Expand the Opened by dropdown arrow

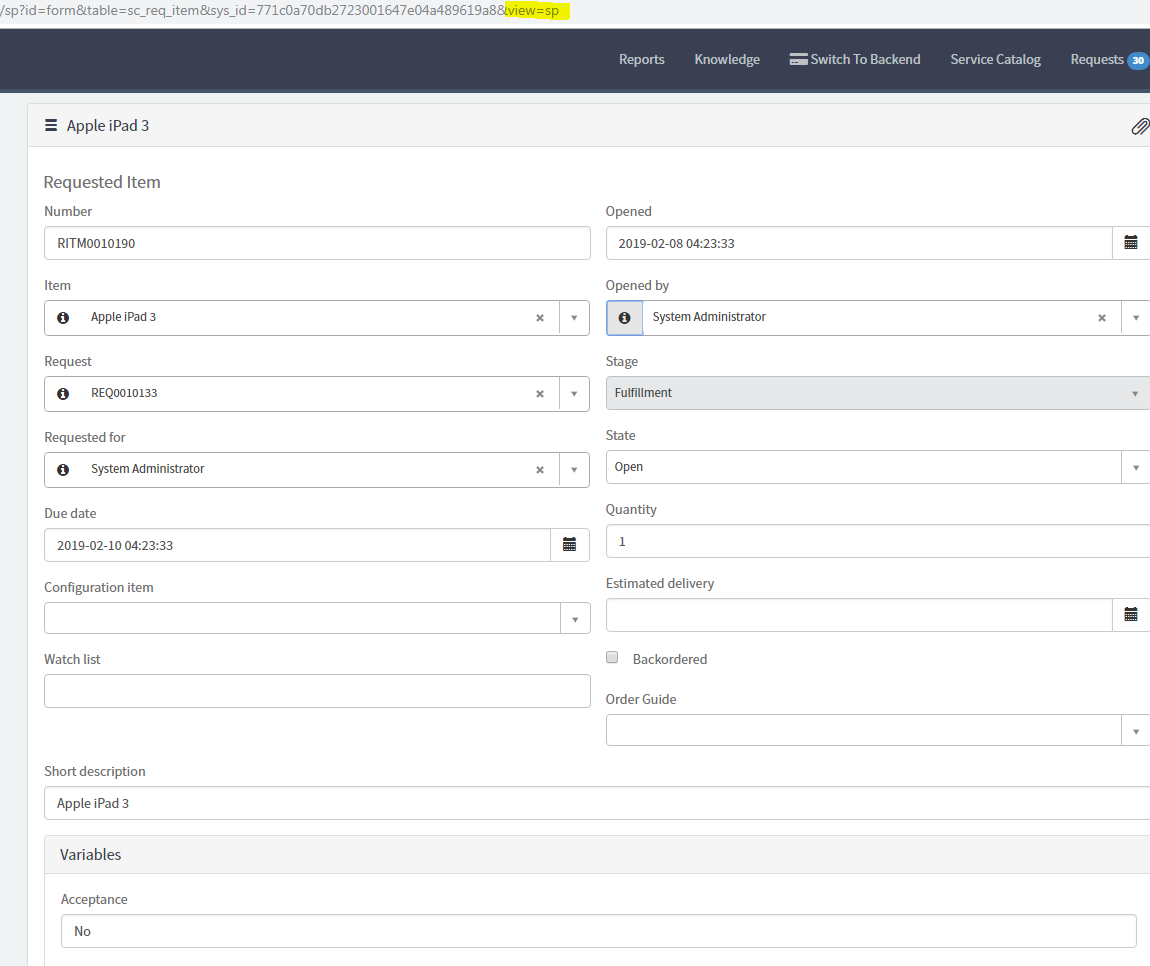[x=1135, y=318]
